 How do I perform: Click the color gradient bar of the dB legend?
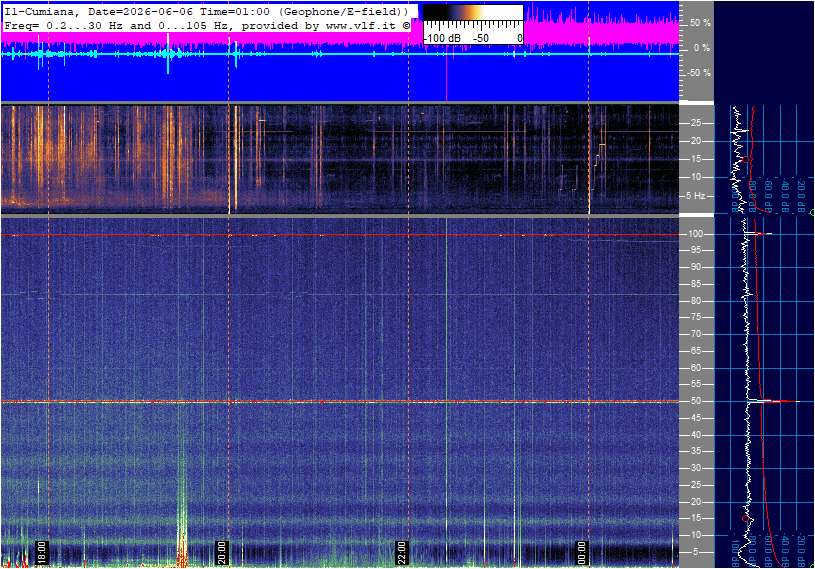click(473, 13)
